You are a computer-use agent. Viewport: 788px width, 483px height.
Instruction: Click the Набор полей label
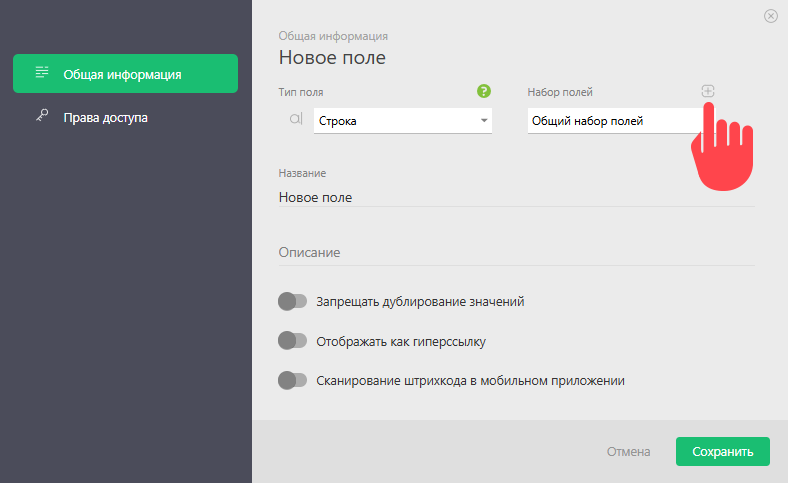560,92
